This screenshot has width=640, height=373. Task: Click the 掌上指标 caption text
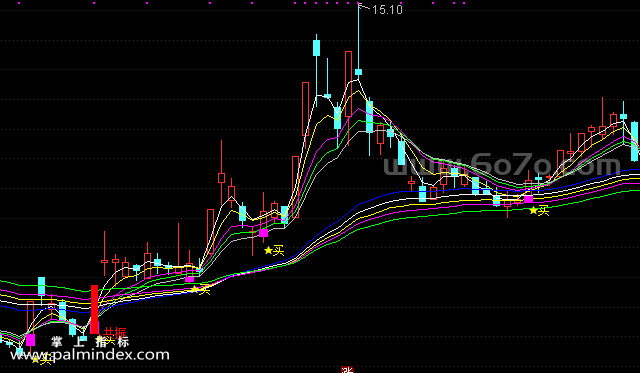pos(90,342)
